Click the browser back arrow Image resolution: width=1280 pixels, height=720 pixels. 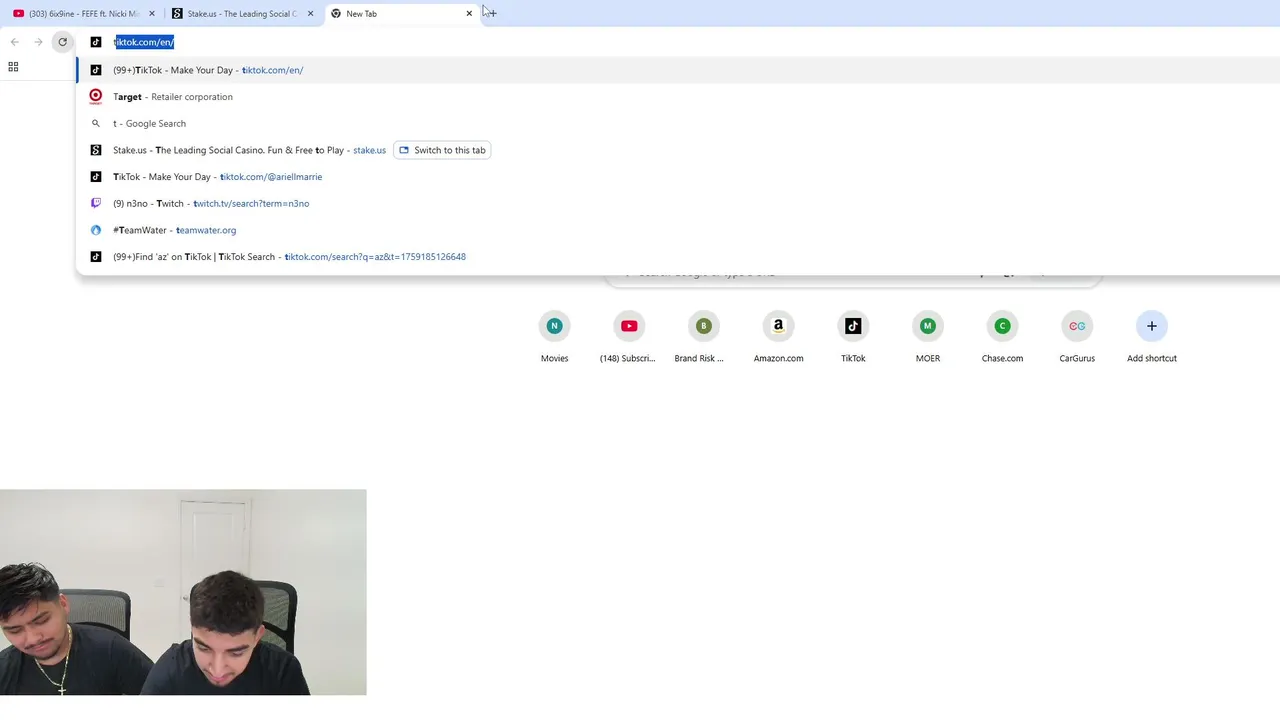click(x=14, y=42)
